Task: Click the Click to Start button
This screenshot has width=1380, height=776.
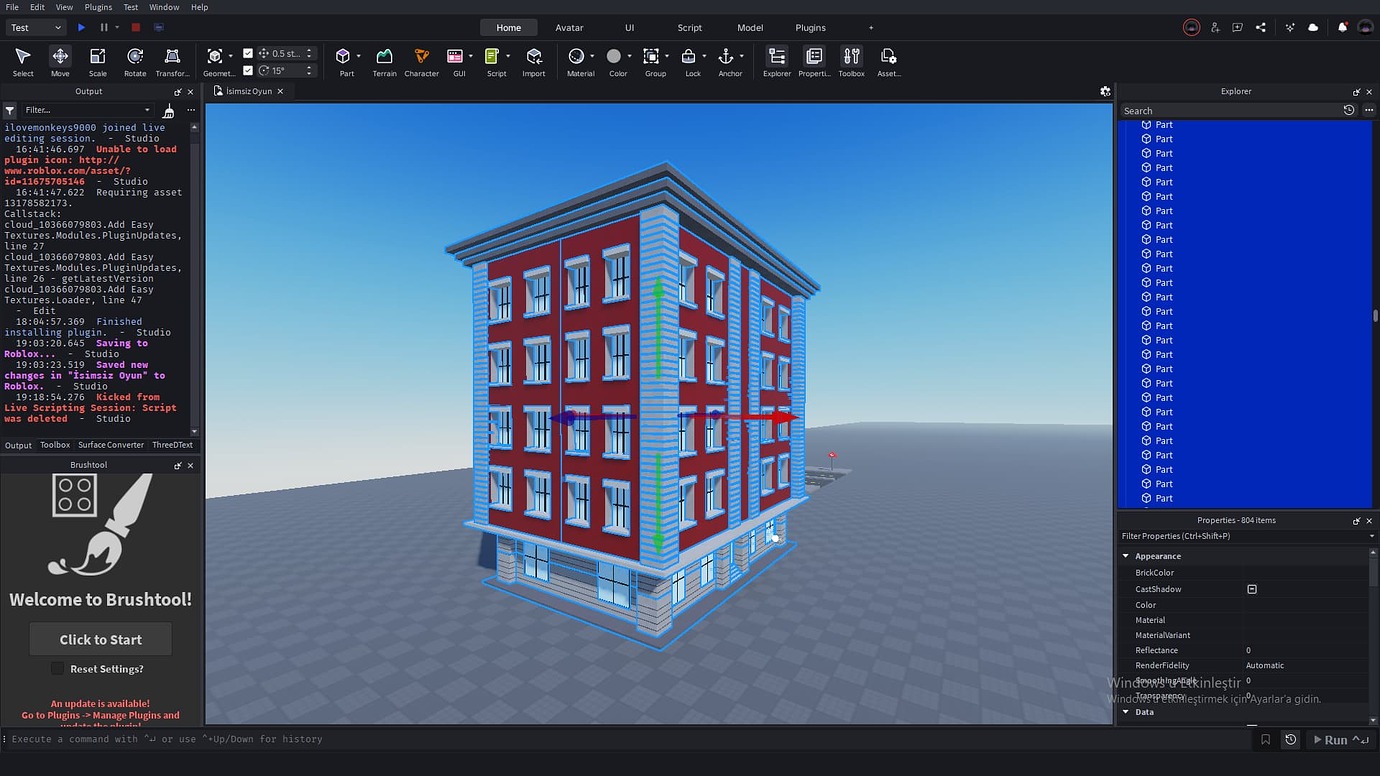Action: point(100,640)
